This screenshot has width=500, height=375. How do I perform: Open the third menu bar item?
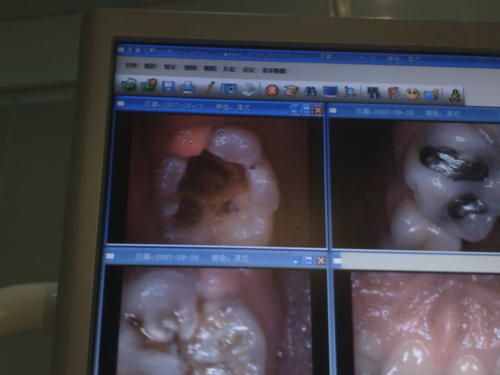tap(170, 66)
